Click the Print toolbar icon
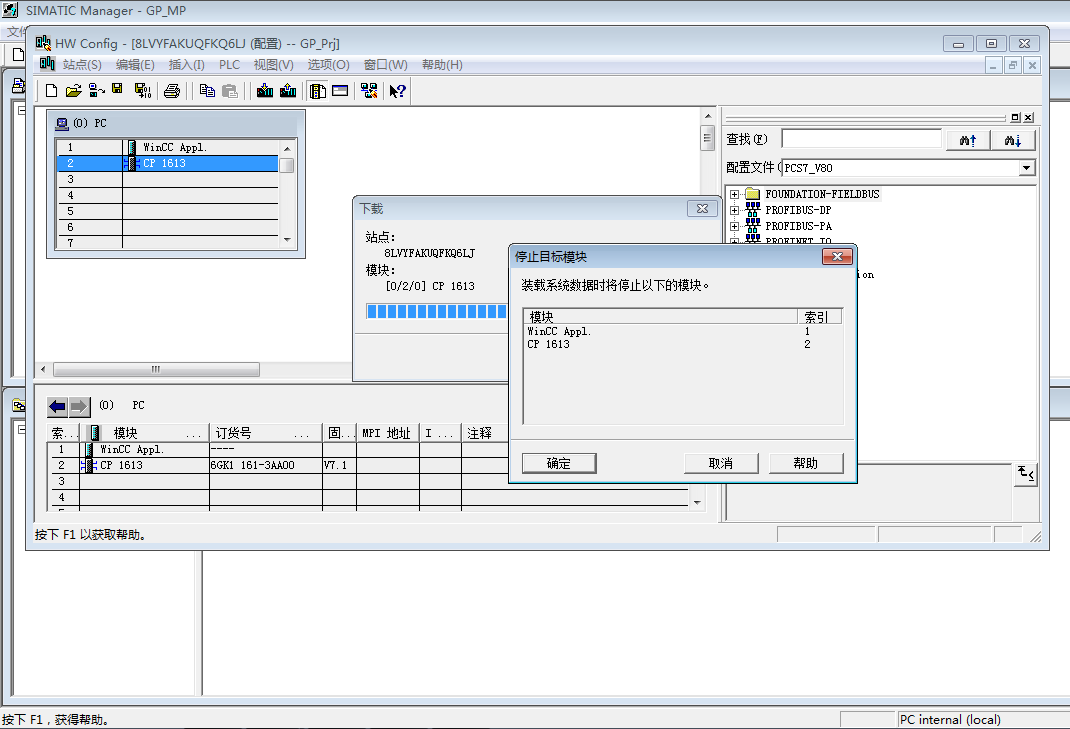The image size is (1070, 729). click(x=172, y=91)
